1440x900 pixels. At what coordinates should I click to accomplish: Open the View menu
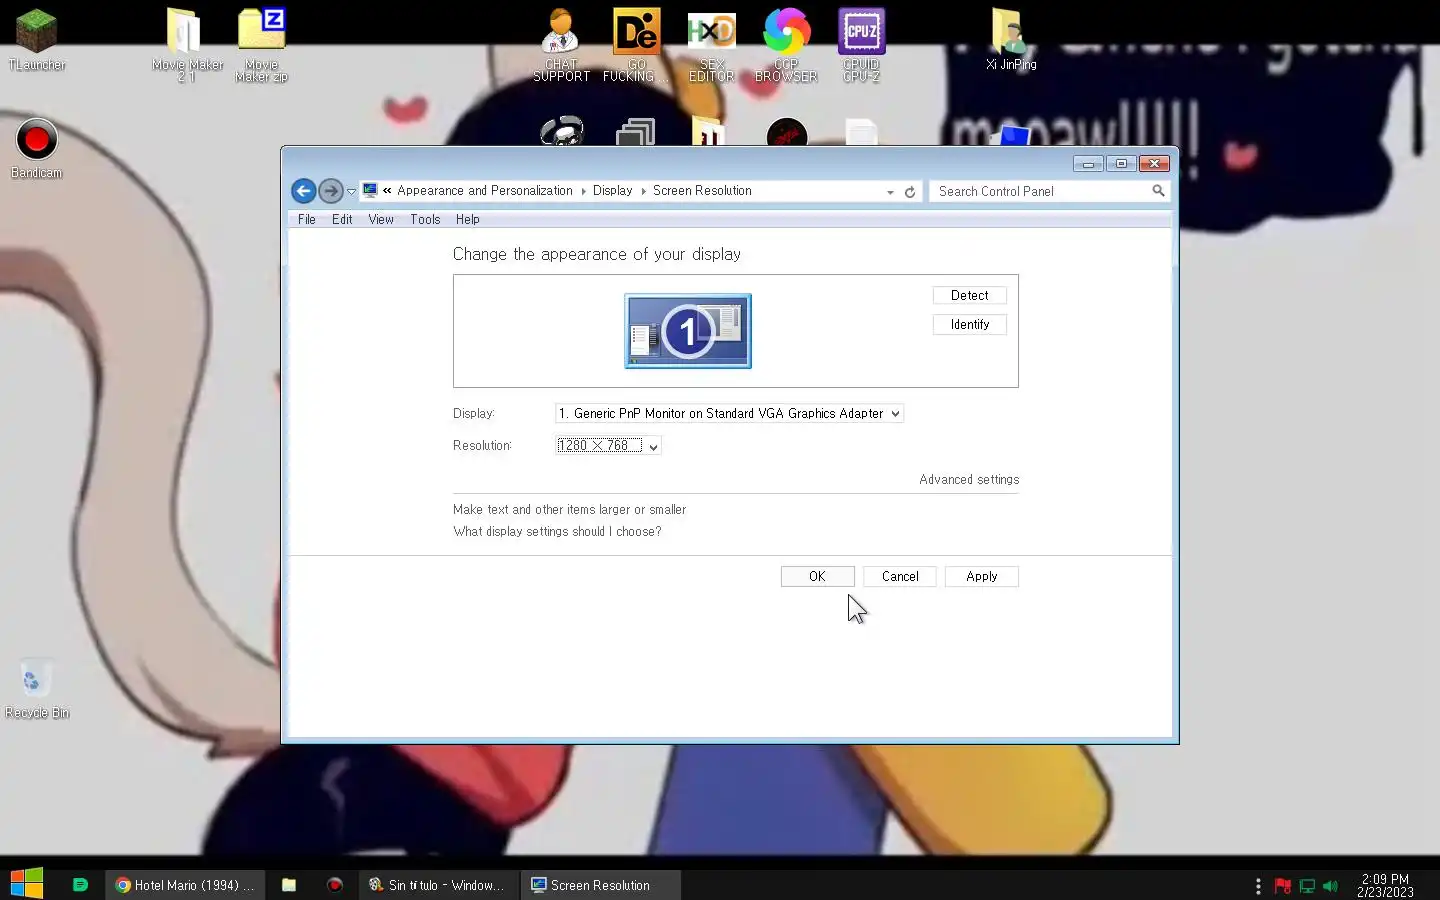pos(381,219)
